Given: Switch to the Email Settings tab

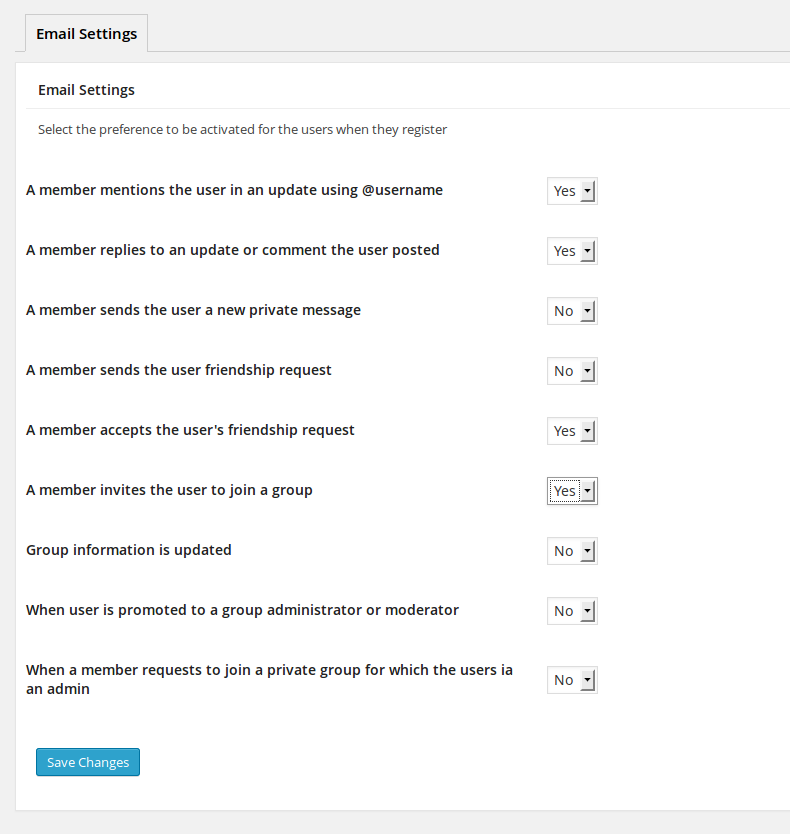Looking at the screenshot, I should click(86, 33).
